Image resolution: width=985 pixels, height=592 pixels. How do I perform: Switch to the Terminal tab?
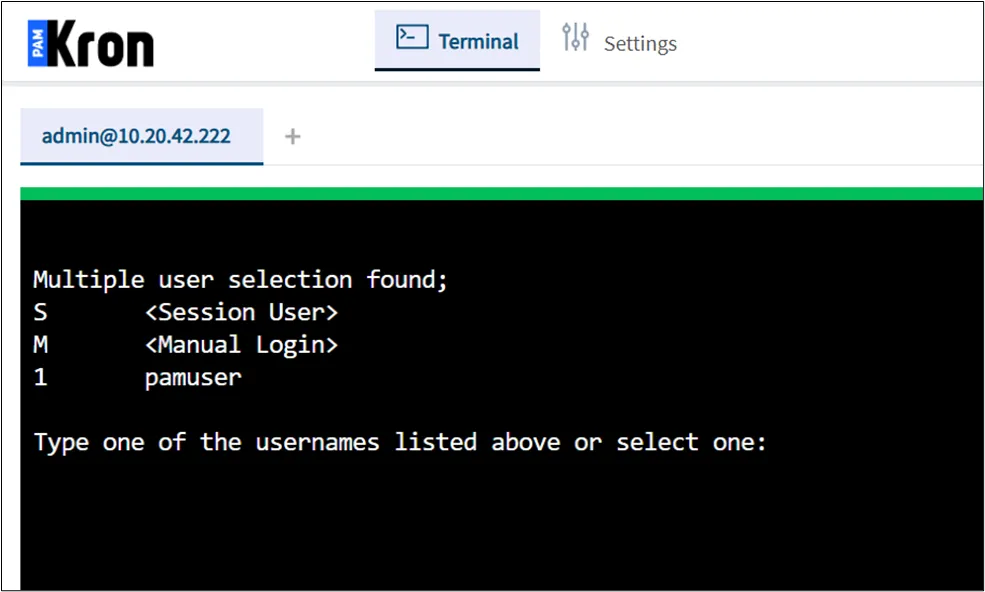tap(457, 40)
